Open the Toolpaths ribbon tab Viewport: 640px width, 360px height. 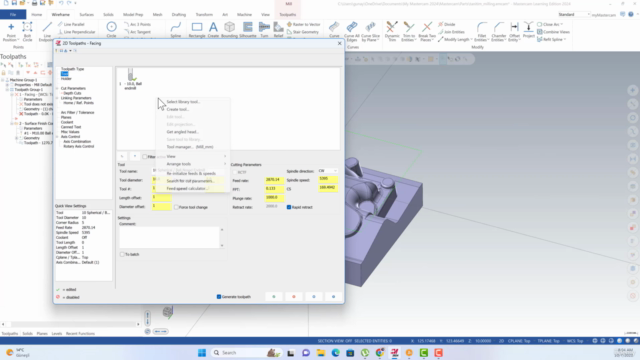[x=288, y=15]
